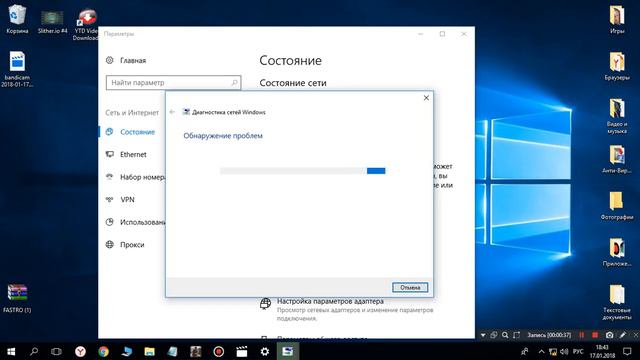Open the Bandicam recorder dropdown arrow
The height and width of the screenshot is (360, 640).
coord(483,335)
